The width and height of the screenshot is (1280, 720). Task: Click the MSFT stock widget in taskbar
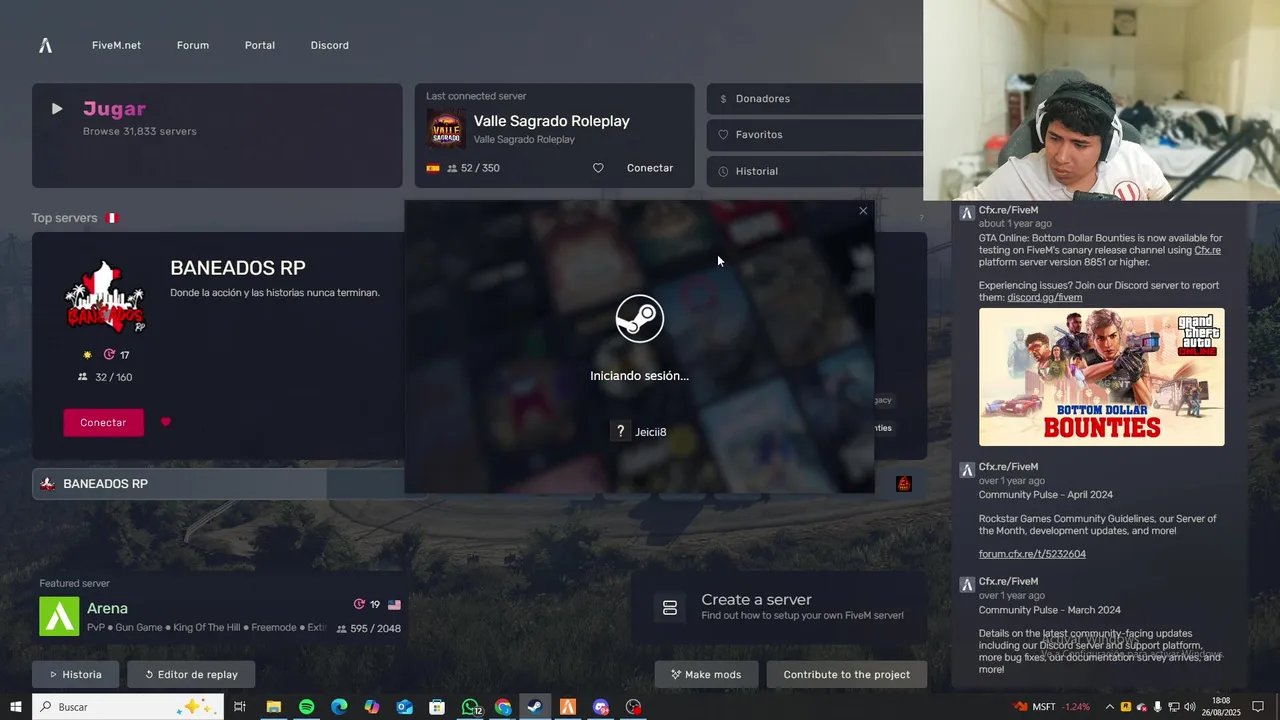click(1052, 707)
